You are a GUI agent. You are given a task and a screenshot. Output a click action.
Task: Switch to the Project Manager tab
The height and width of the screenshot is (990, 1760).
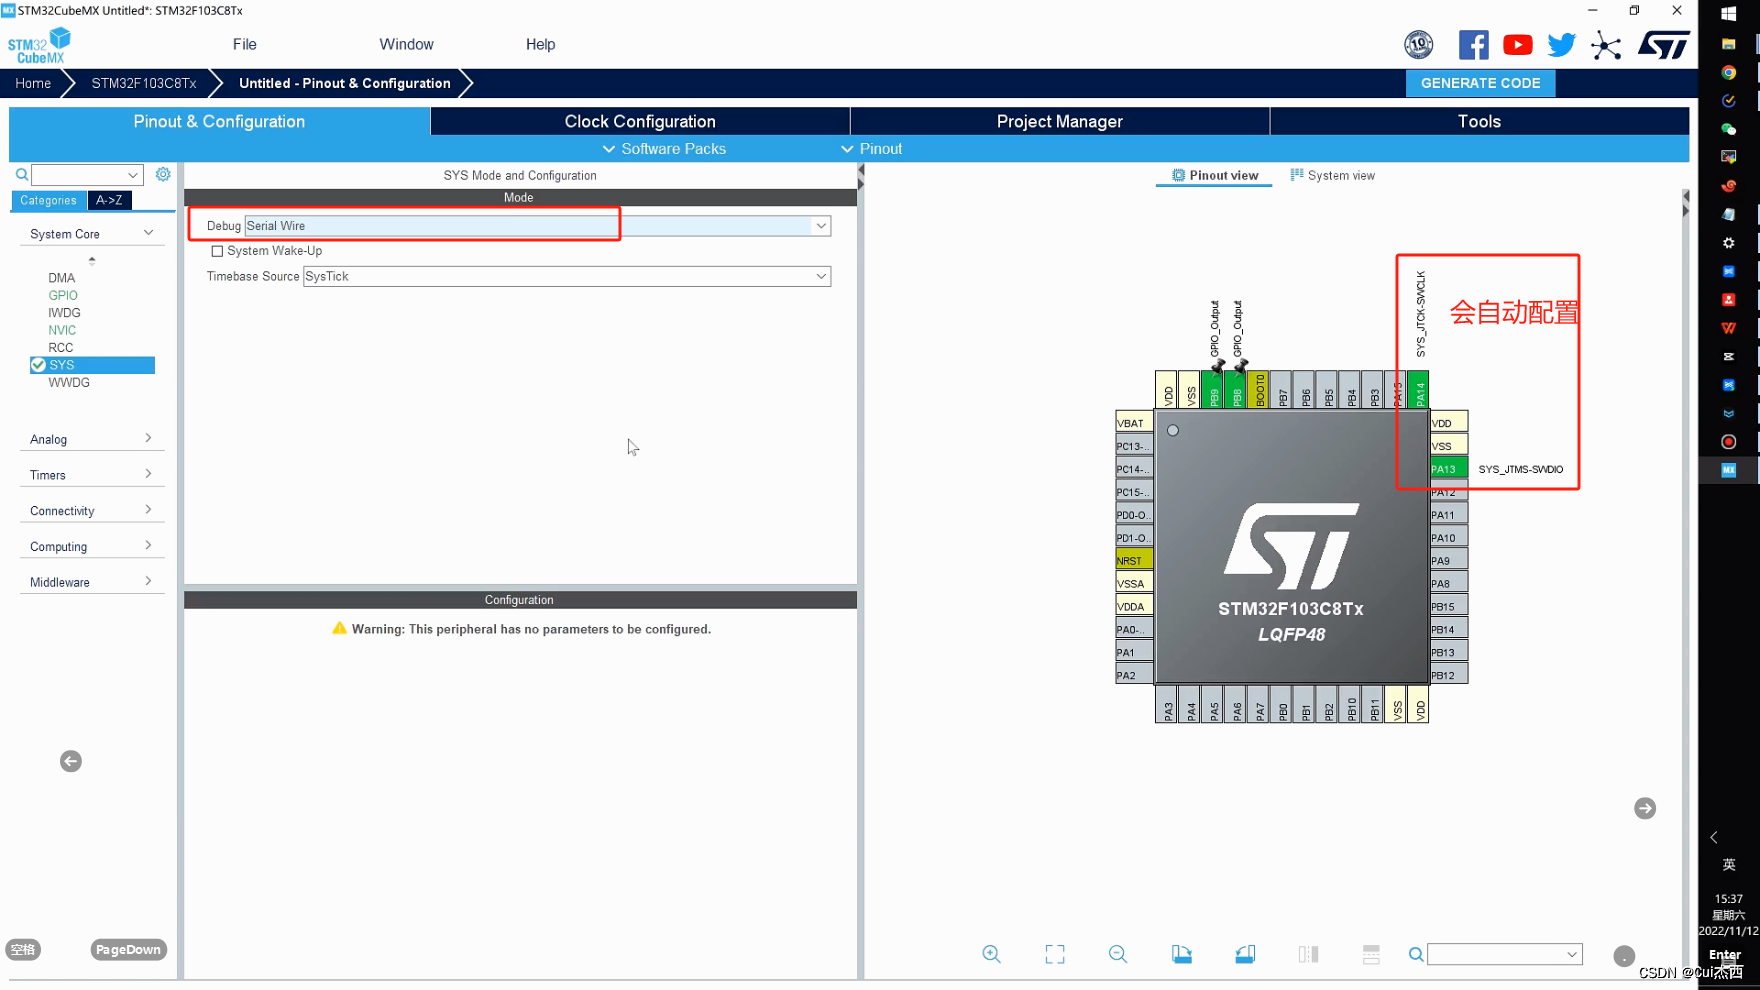pos(1060,121)
